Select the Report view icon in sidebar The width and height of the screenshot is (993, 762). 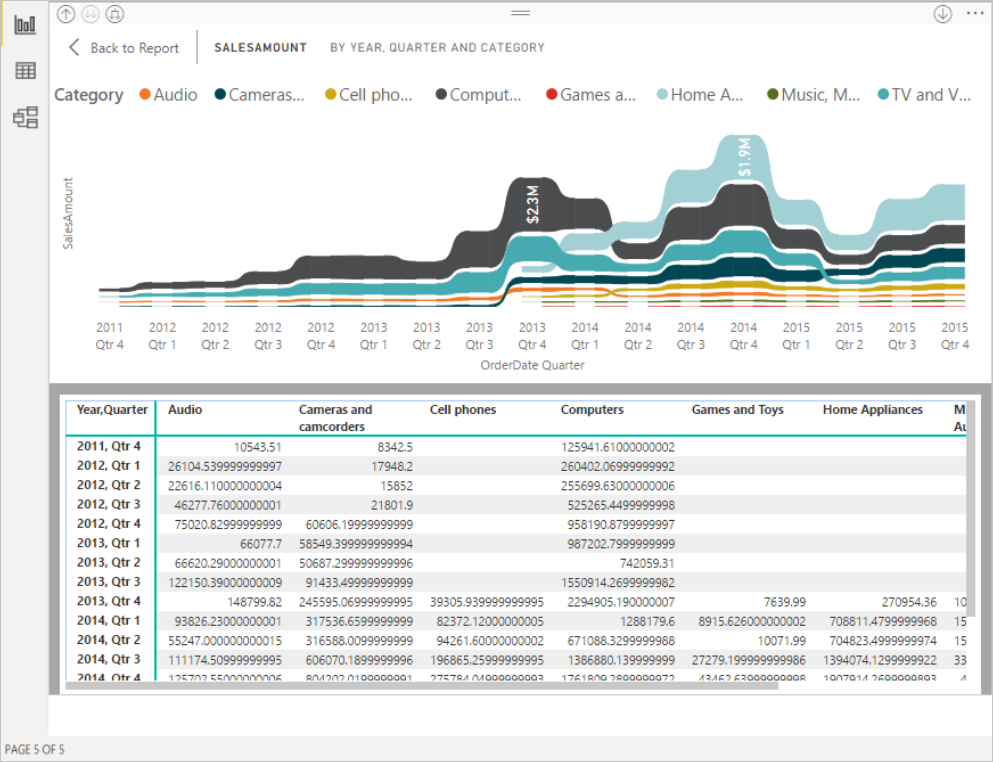[x=25, y=24]
